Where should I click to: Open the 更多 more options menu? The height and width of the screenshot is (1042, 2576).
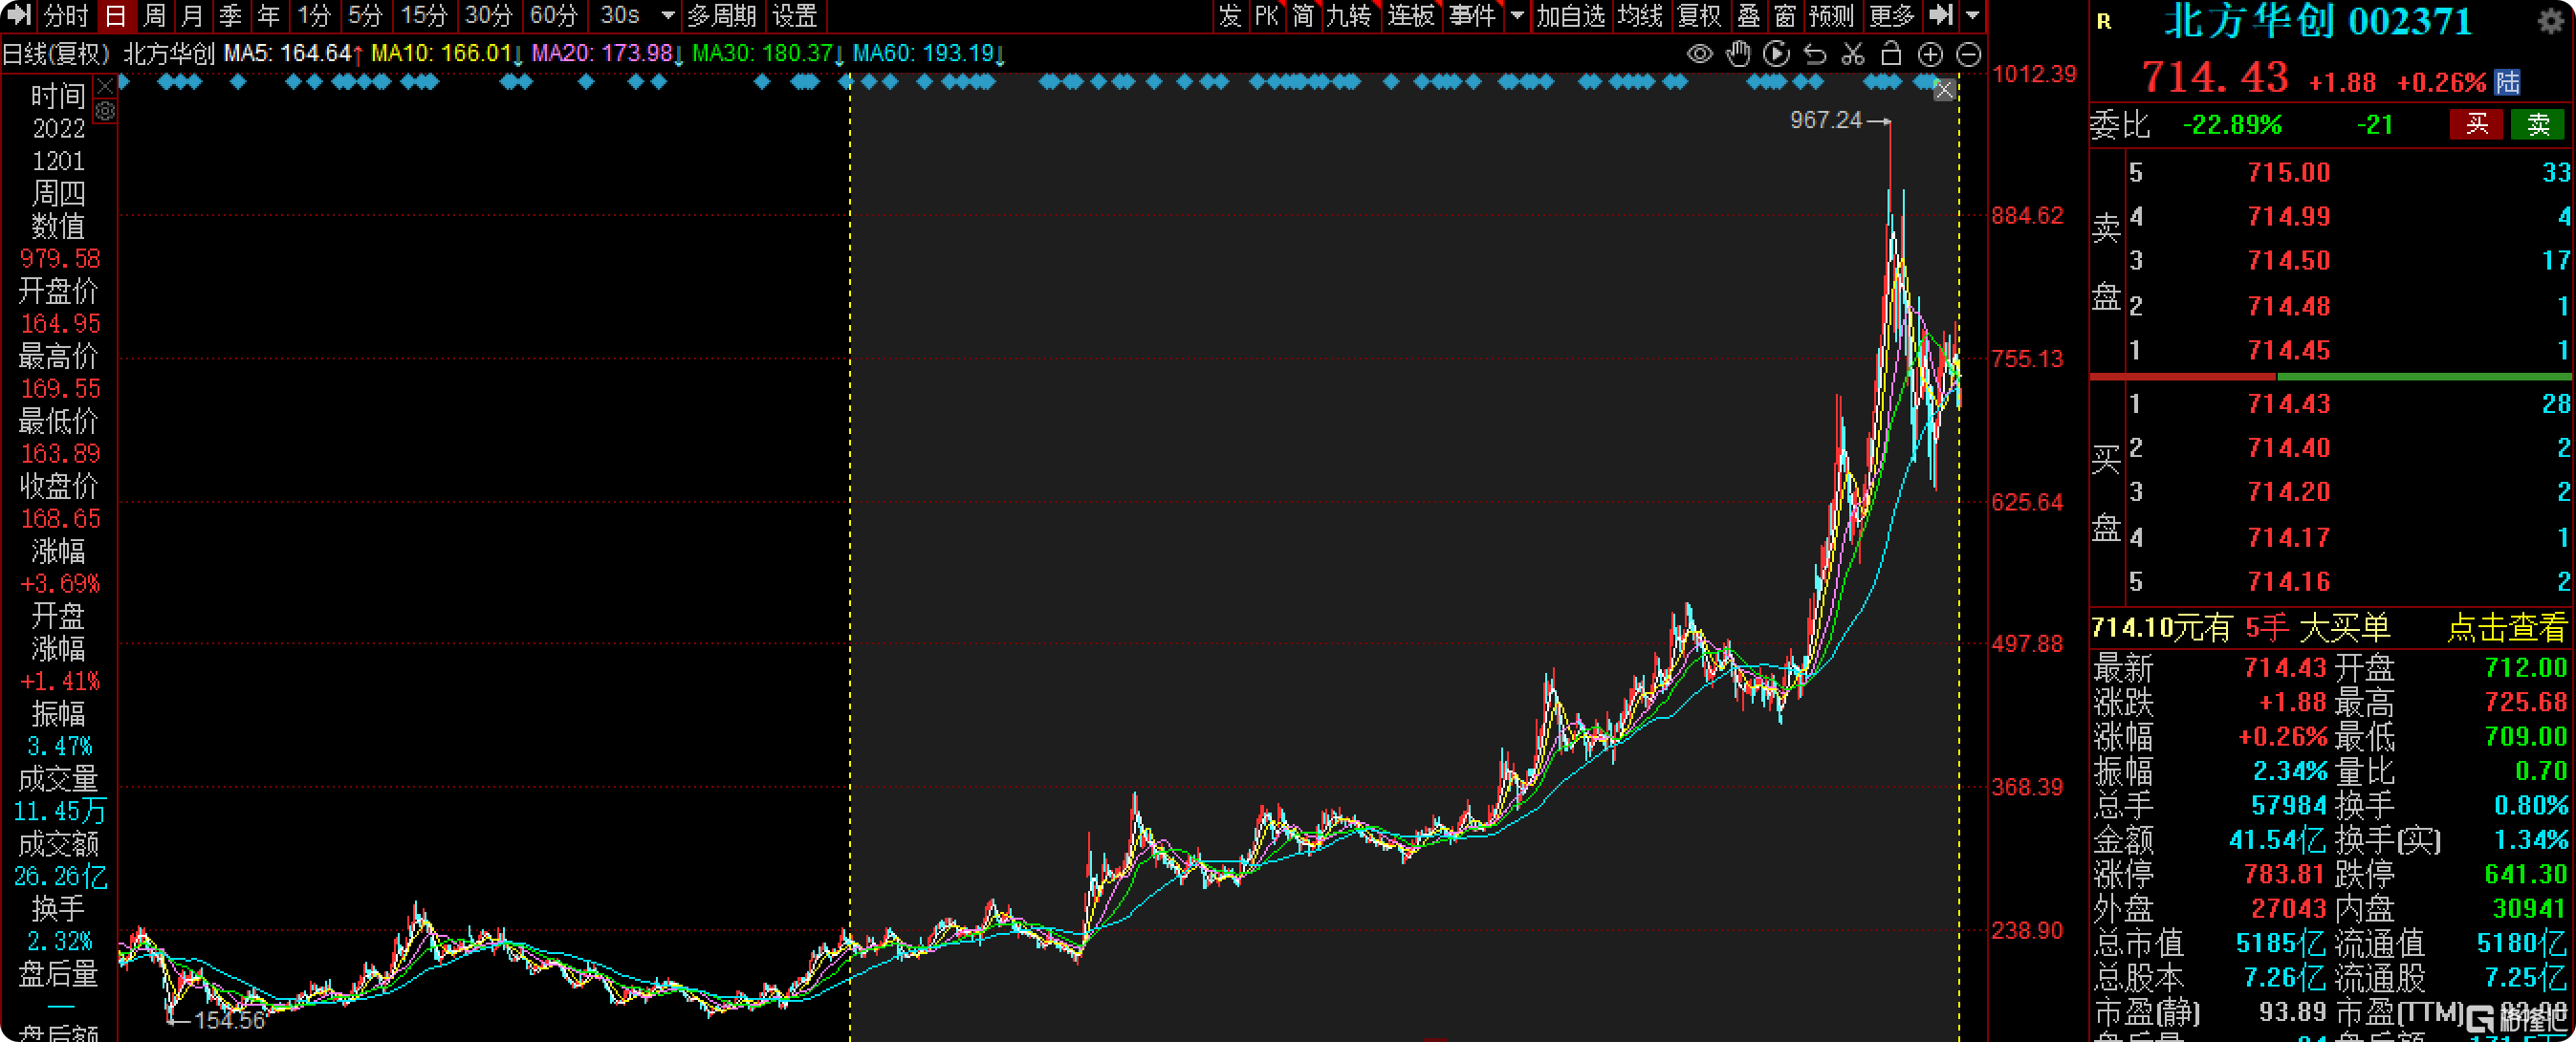point(1891,15)
